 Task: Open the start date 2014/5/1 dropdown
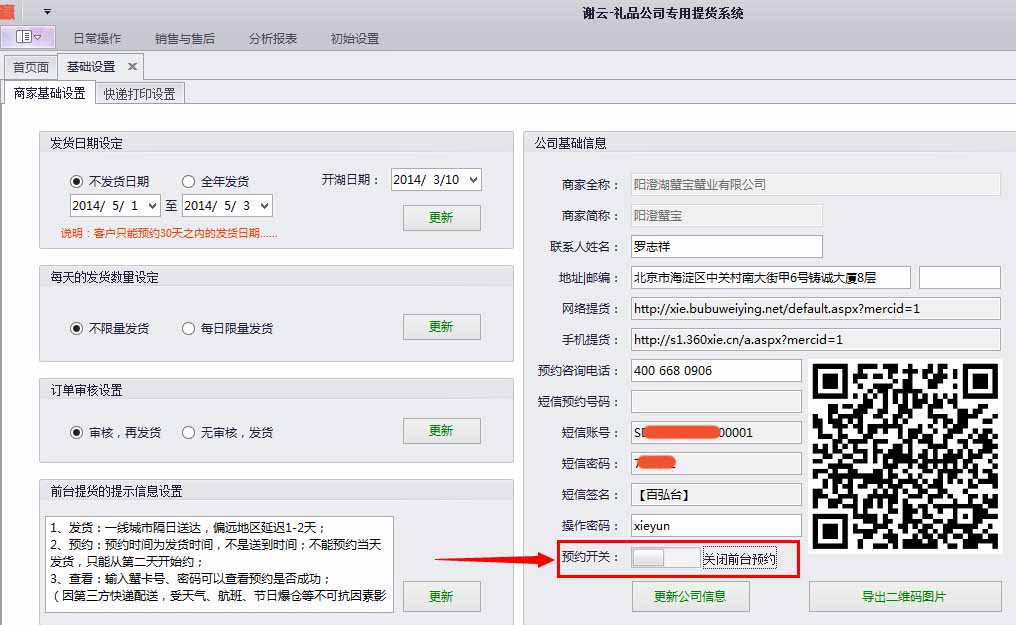(x=152, y=206)
